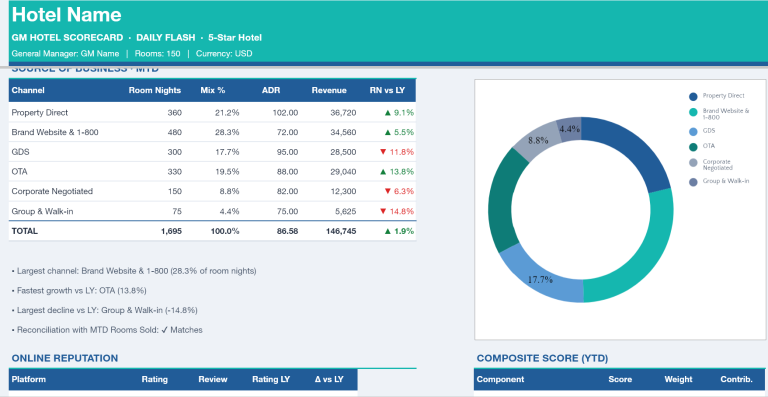Click the COMPOSITE SCORE (YTD) heading
The image size is (768, 397).
point(542,358)
